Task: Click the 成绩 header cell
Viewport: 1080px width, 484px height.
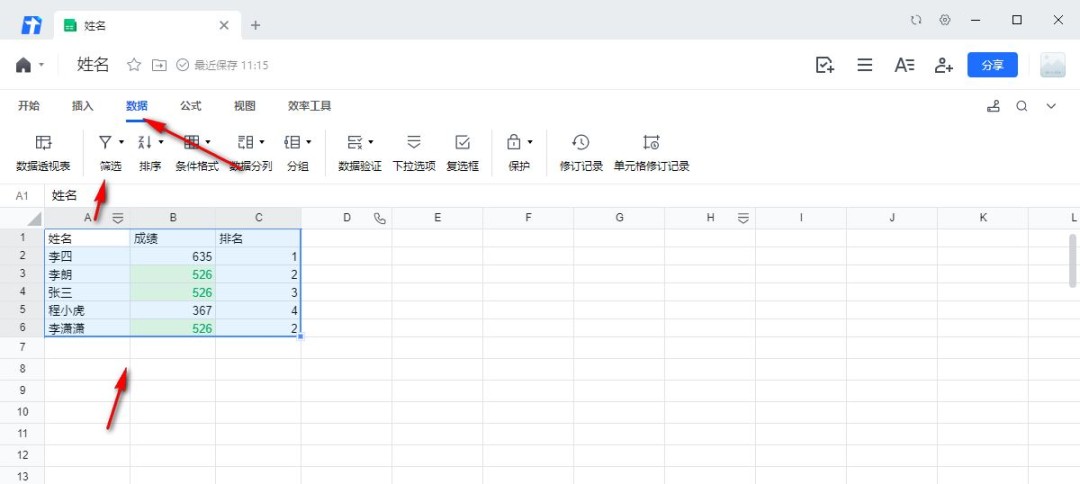Action: tap(173, 238)
